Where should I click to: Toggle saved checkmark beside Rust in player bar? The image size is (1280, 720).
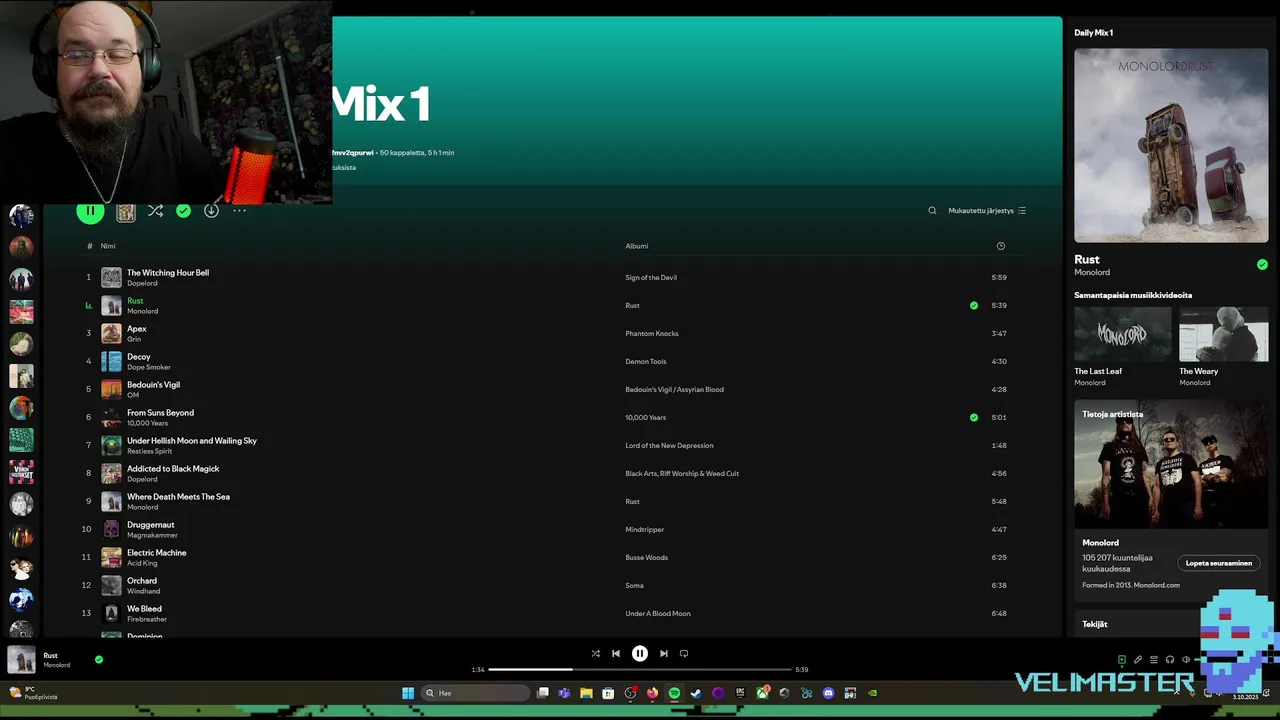[98, 660]
